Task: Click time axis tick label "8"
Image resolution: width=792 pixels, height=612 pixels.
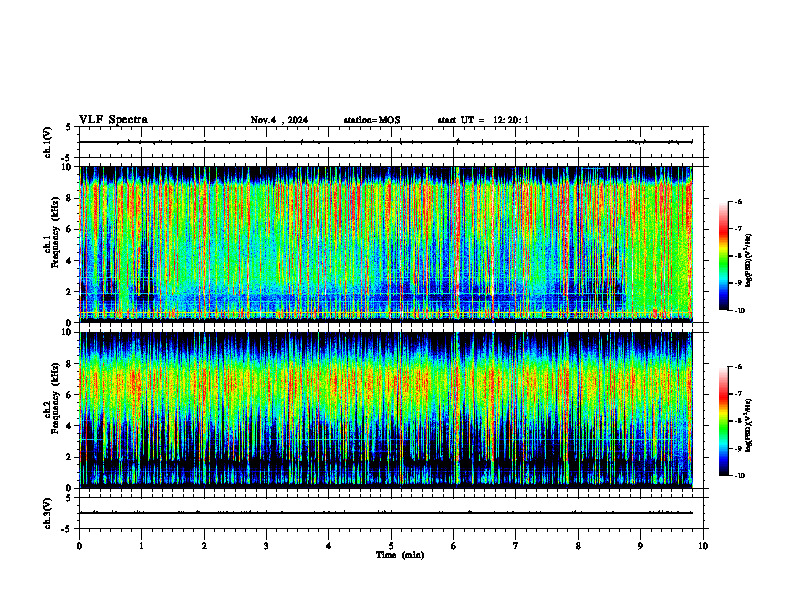Action: pyautogui.click(x=578, y=546)
